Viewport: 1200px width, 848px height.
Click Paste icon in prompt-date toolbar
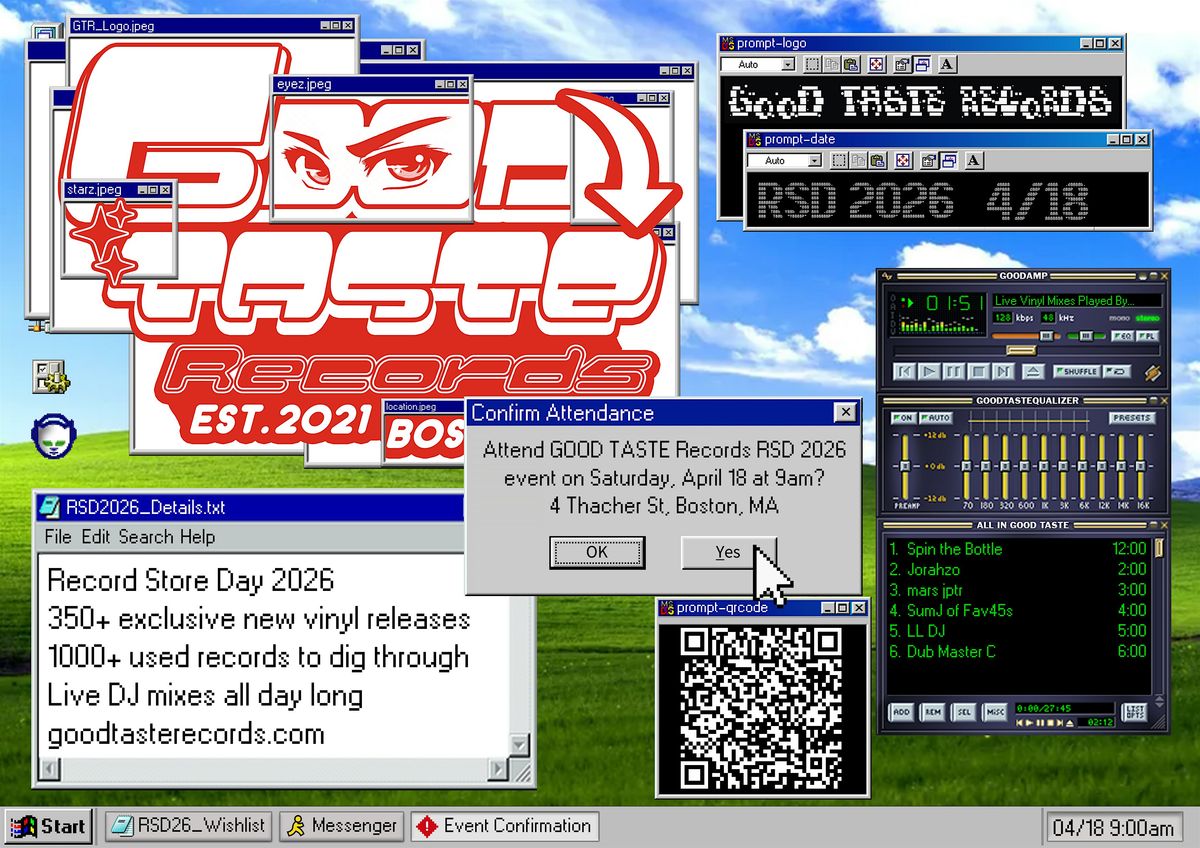pos(877,161)
